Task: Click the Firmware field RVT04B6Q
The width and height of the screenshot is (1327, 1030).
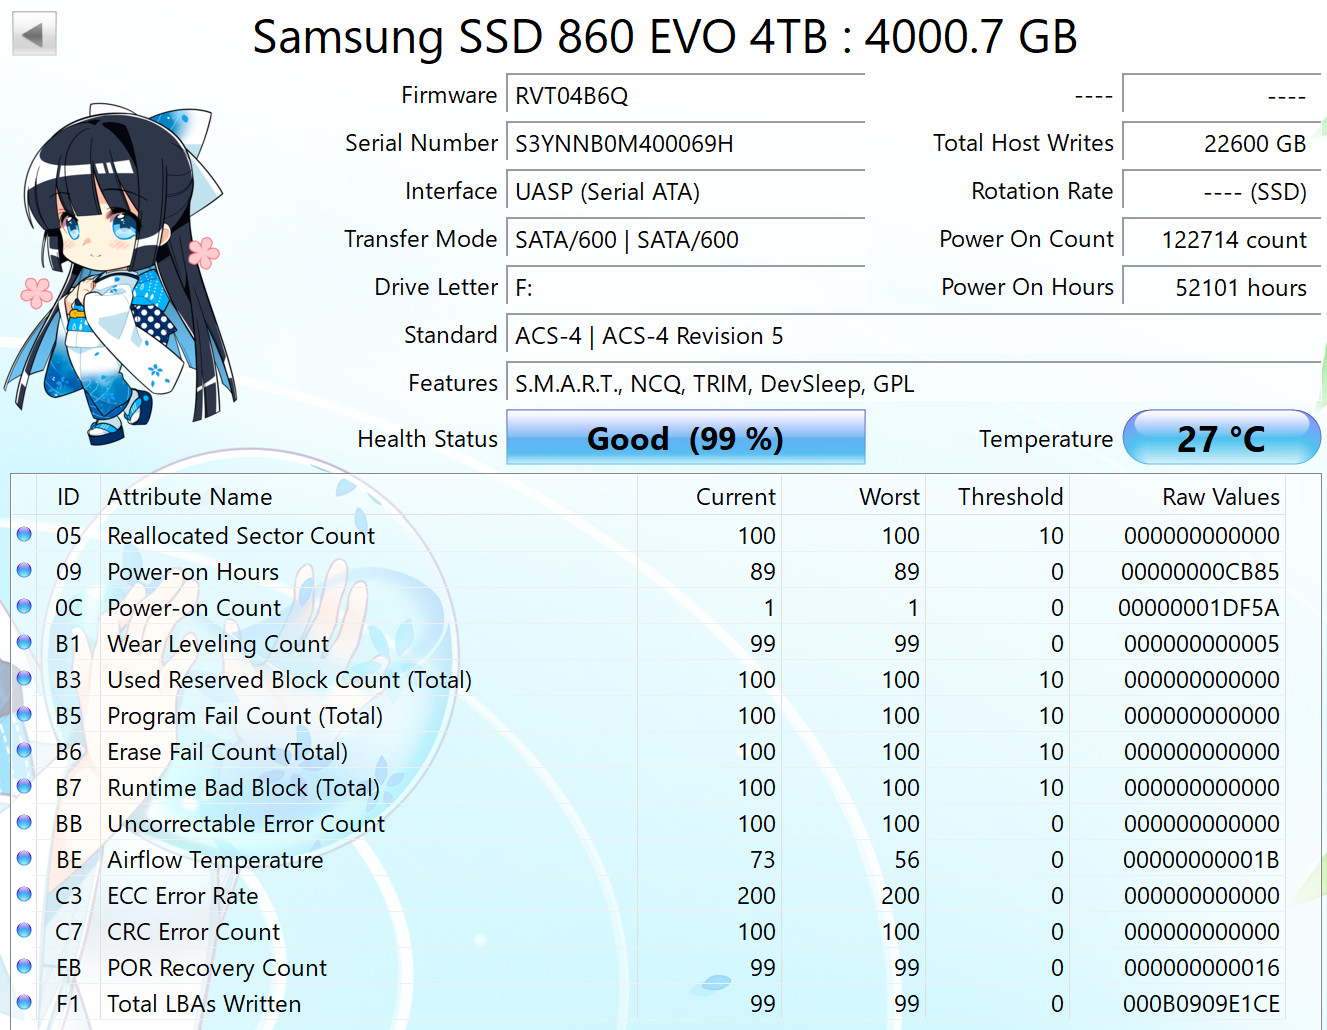Action: 685,96
